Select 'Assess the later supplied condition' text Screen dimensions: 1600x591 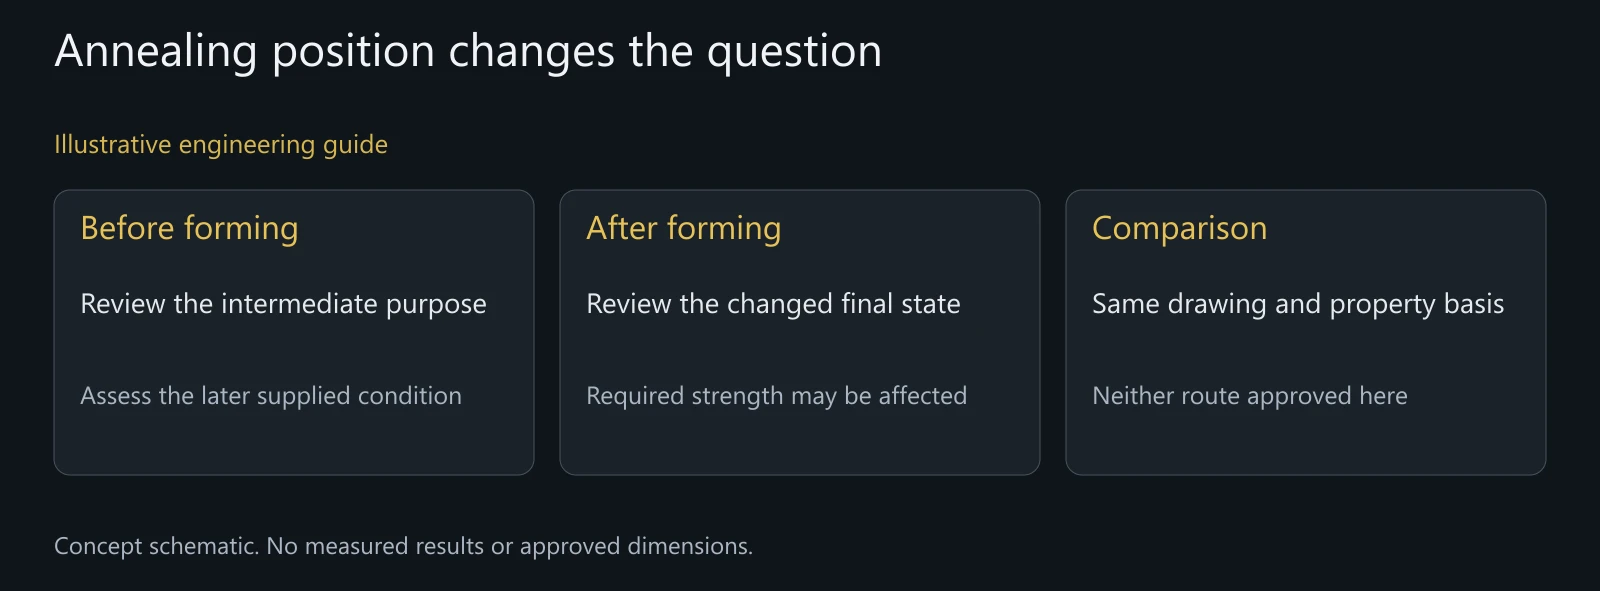(x=271, y=396)
